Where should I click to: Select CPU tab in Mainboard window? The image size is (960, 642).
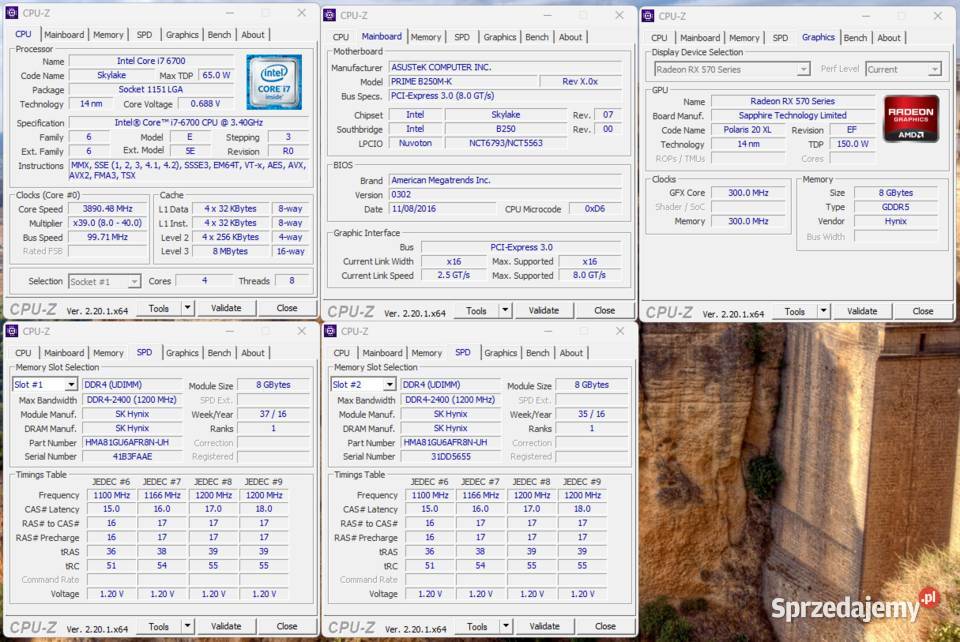click(x=341, y=37)
